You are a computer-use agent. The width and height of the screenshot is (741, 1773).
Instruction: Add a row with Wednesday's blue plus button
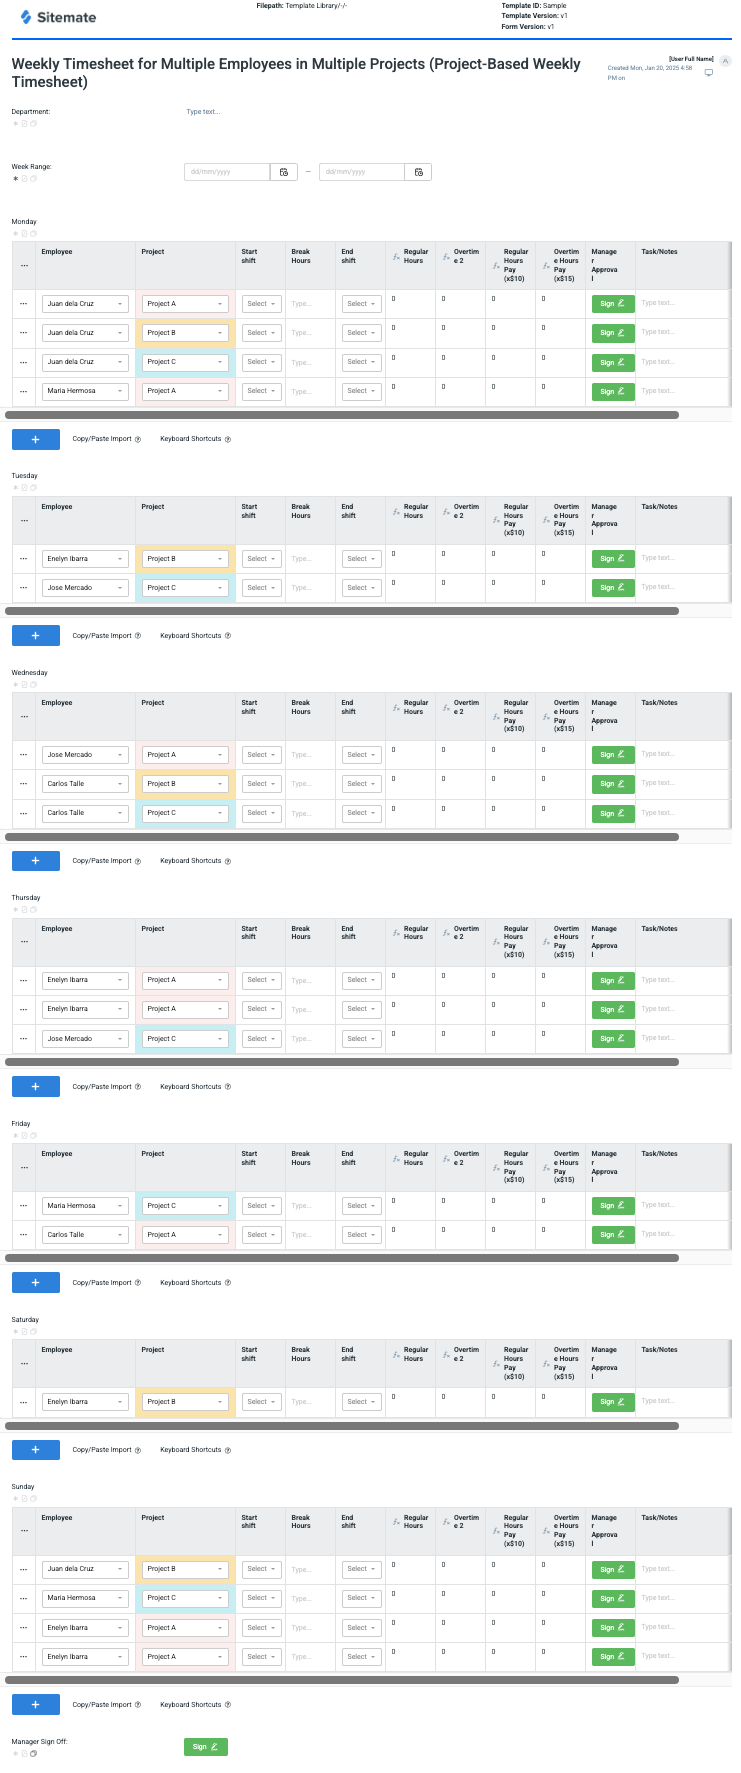pos(36,861)
